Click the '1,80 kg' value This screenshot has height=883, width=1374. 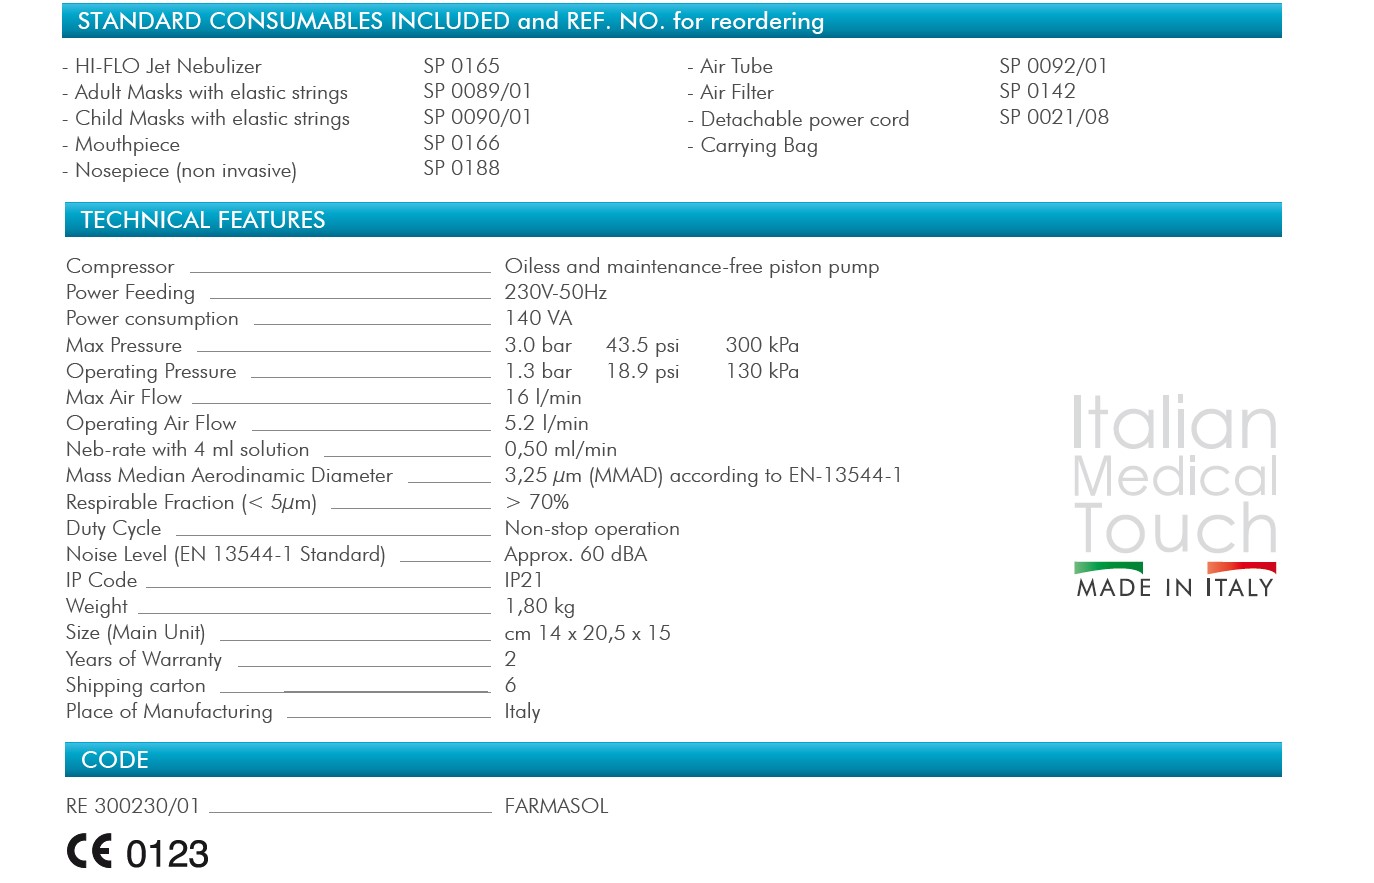tap(540, 607)
